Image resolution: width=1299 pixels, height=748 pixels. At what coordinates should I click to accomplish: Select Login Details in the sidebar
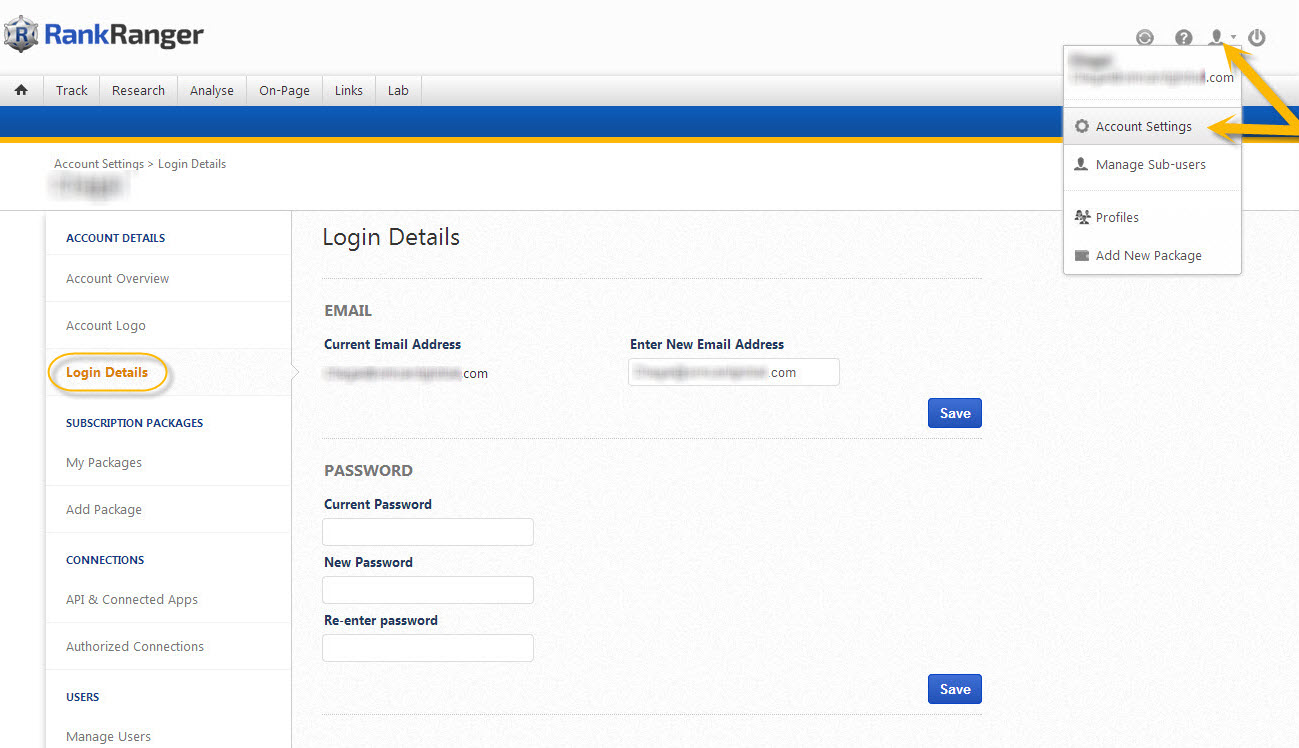click(107, 372)
